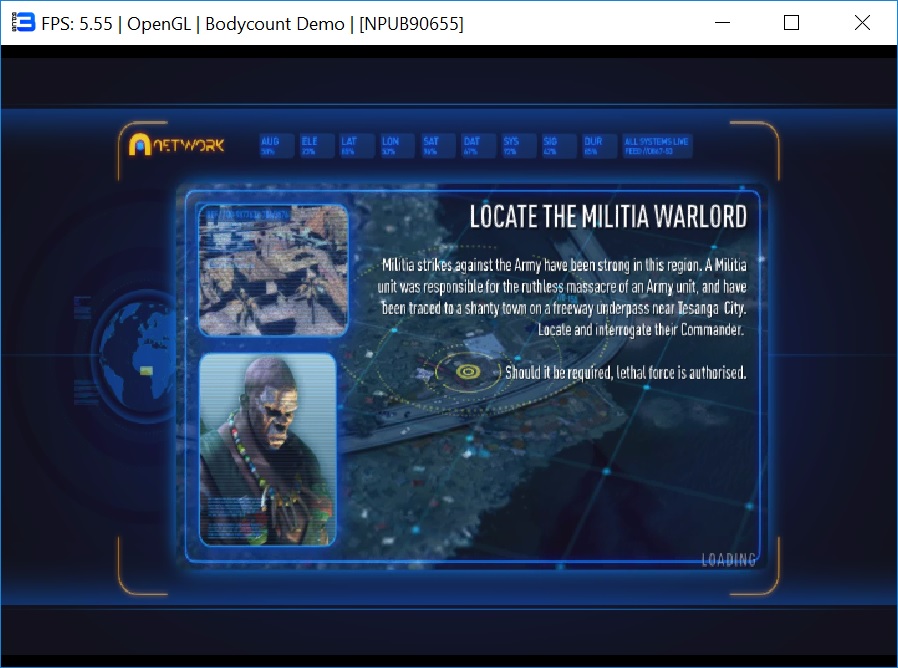Open the militia warlord portrait
Screen dimensions: 898x668
click(x=267, y=449)
